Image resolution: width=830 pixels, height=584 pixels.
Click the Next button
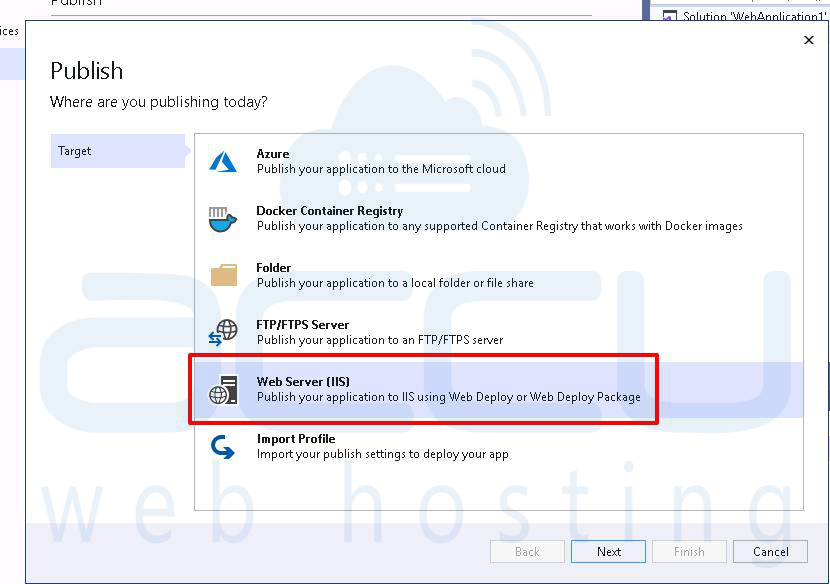(x=608, y=552)
